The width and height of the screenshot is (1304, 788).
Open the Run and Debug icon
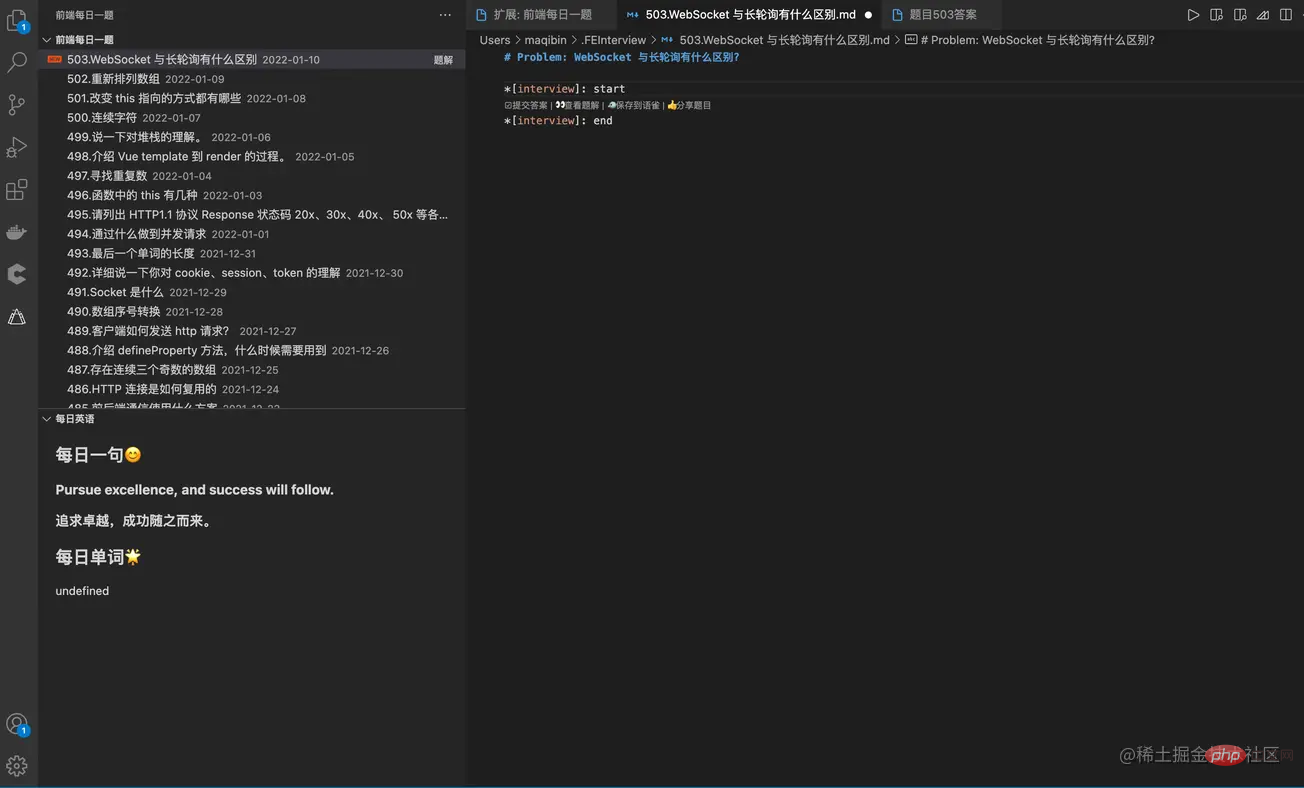click(16, 147)
